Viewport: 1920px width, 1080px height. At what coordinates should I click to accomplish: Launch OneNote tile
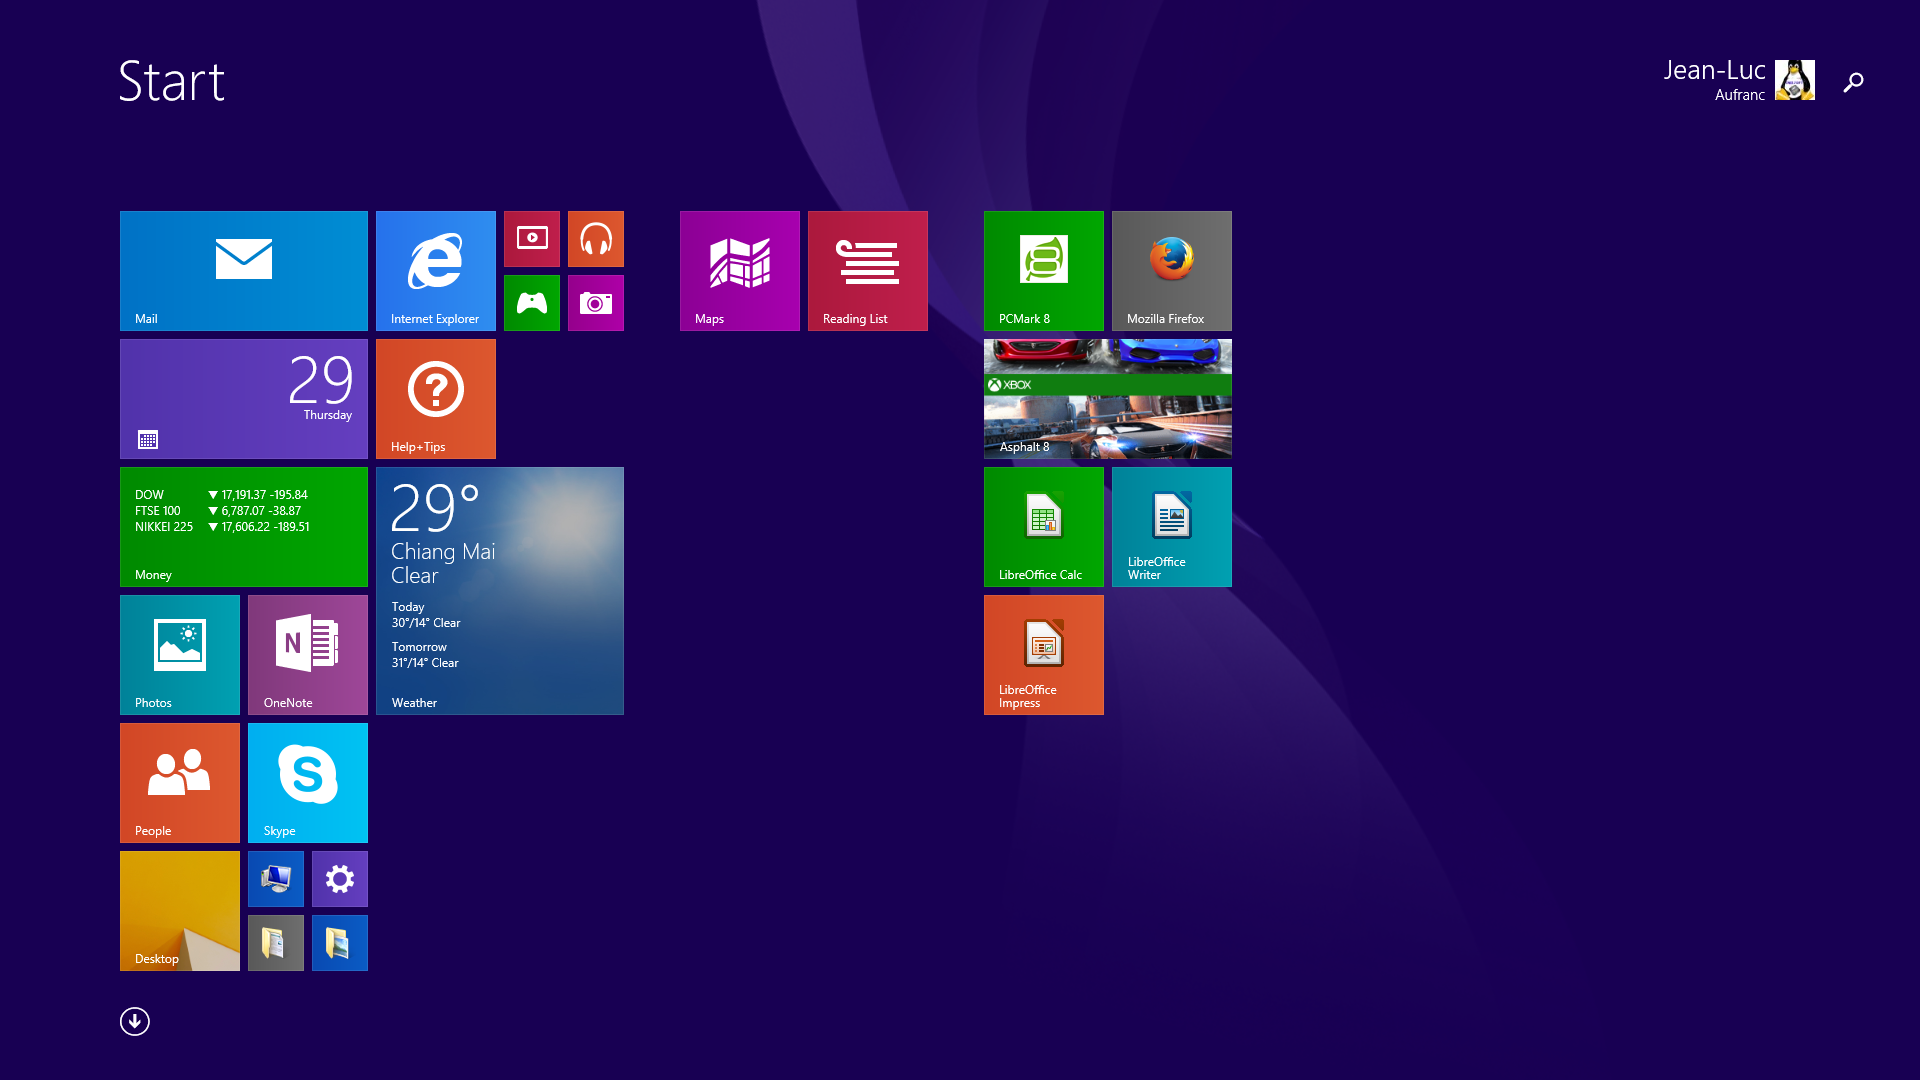click(308, 655)
